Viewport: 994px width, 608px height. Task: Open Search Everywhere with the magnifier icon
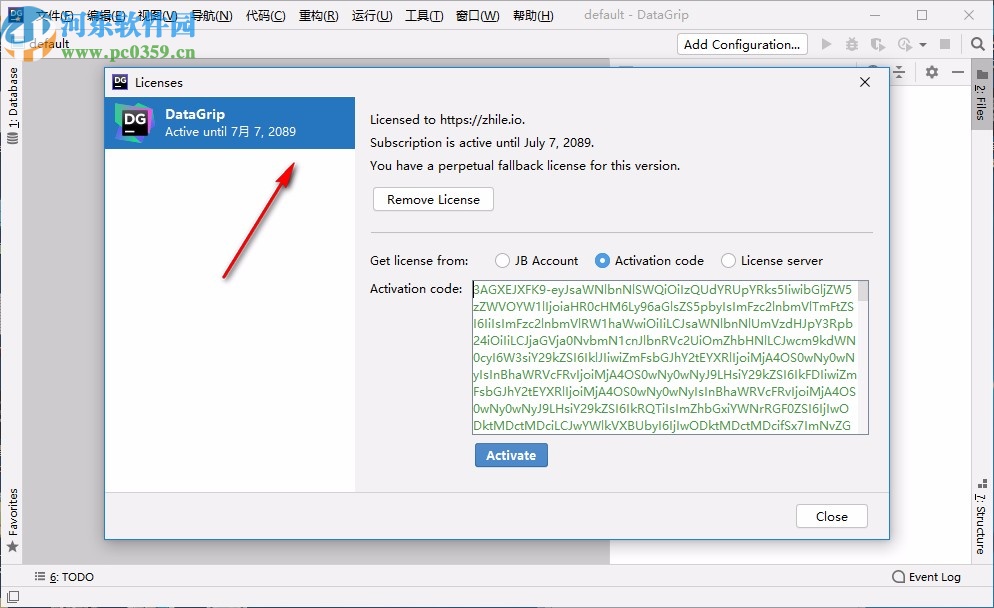pos(977,44)
